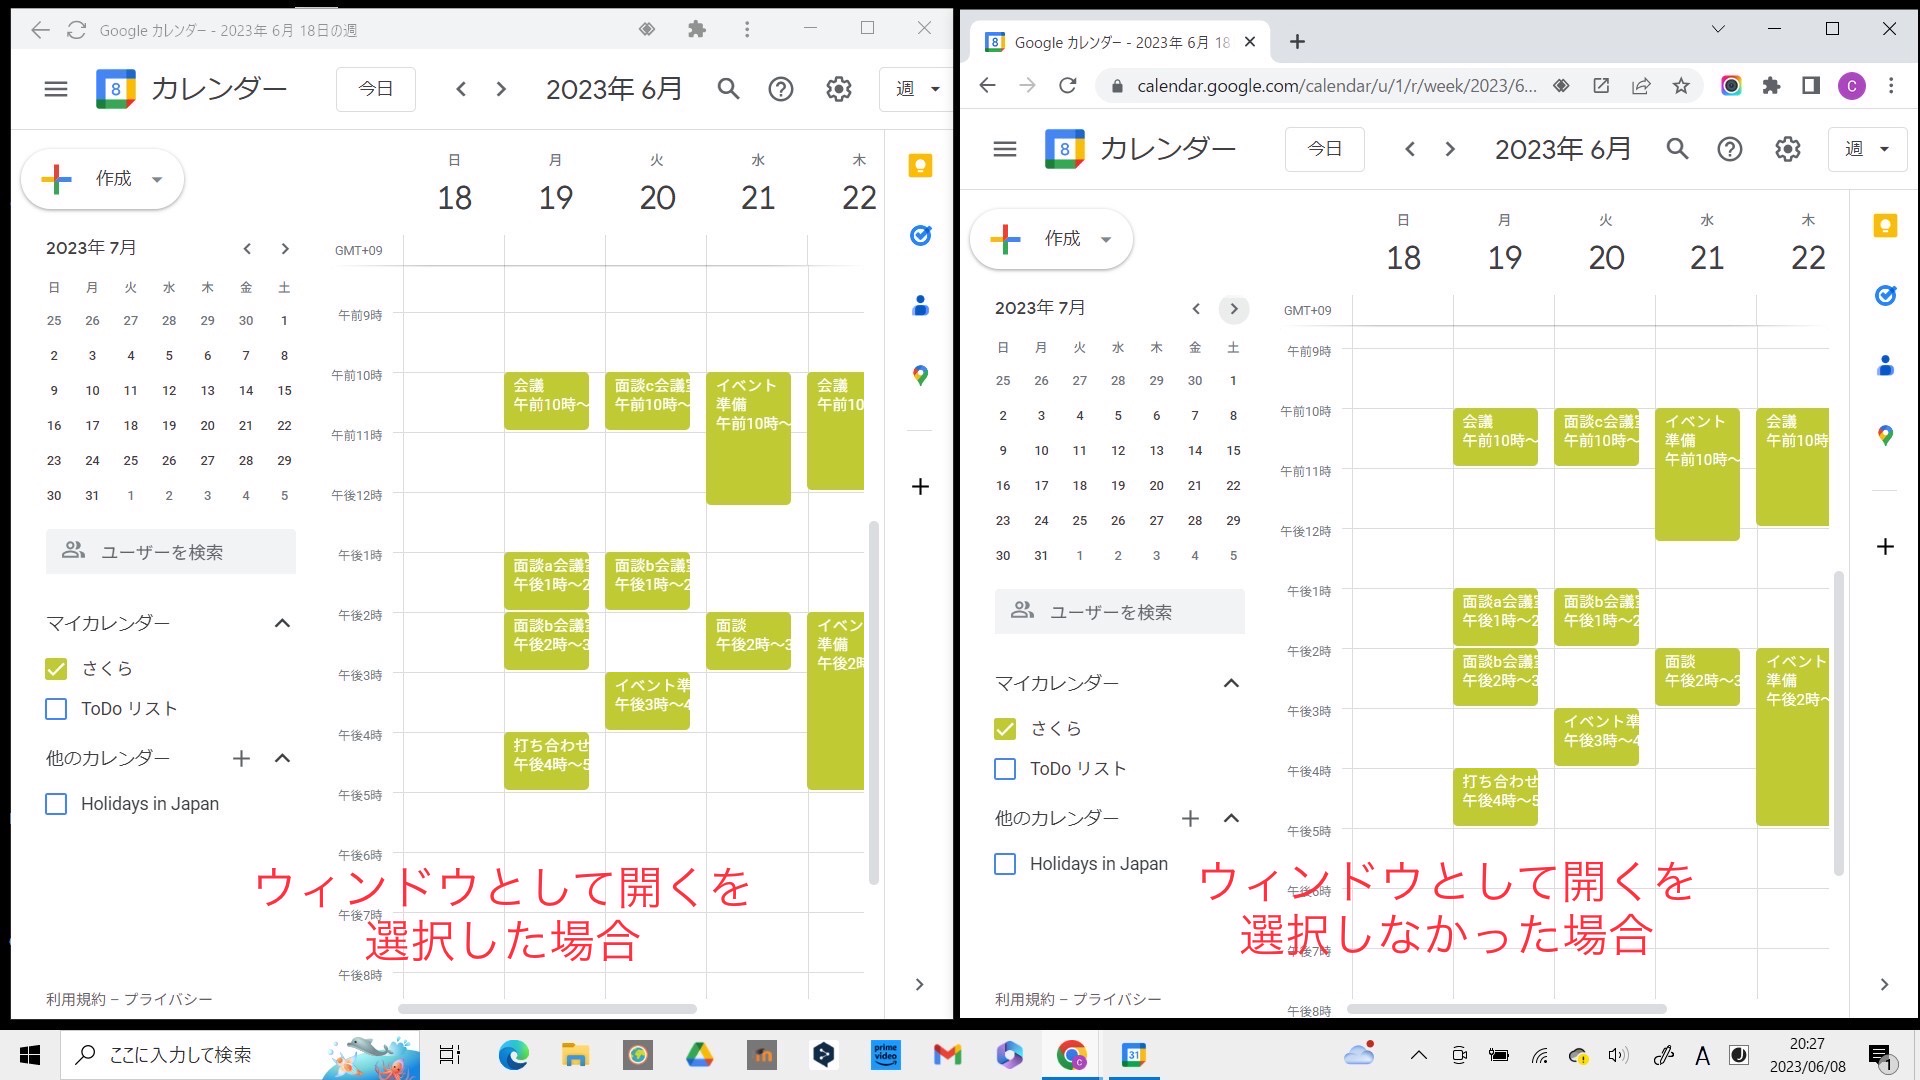Open Google Keep icon in left window side panel
This screenshot has height=1080, width=1920.
(x=920, y=166)
